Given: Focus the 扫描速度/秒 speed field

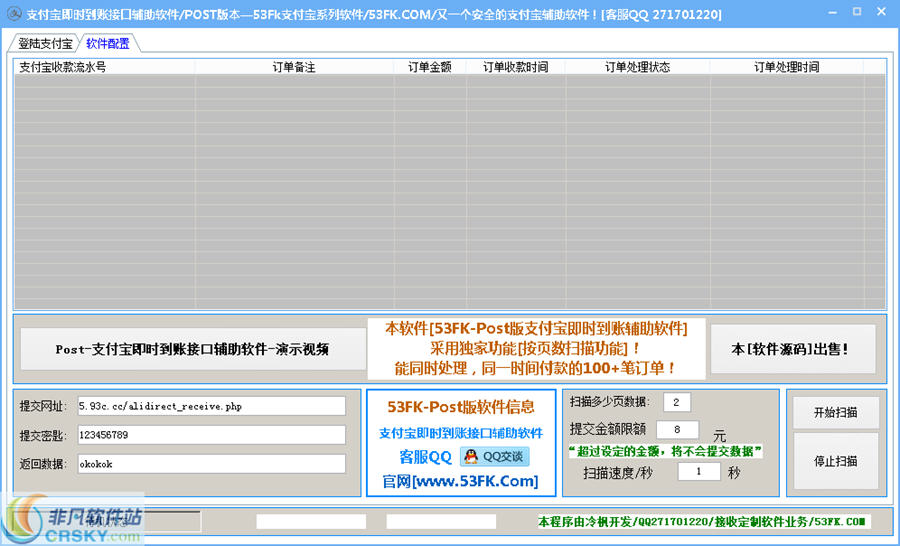Looking at the screenshot, I should [x=699, y=471].
